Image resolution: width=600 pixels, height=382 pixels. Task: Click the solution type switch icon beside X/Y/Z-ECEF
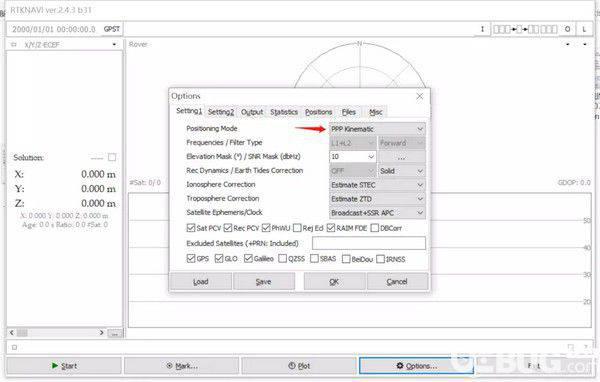pyautogui.click(x=14, y=45)
